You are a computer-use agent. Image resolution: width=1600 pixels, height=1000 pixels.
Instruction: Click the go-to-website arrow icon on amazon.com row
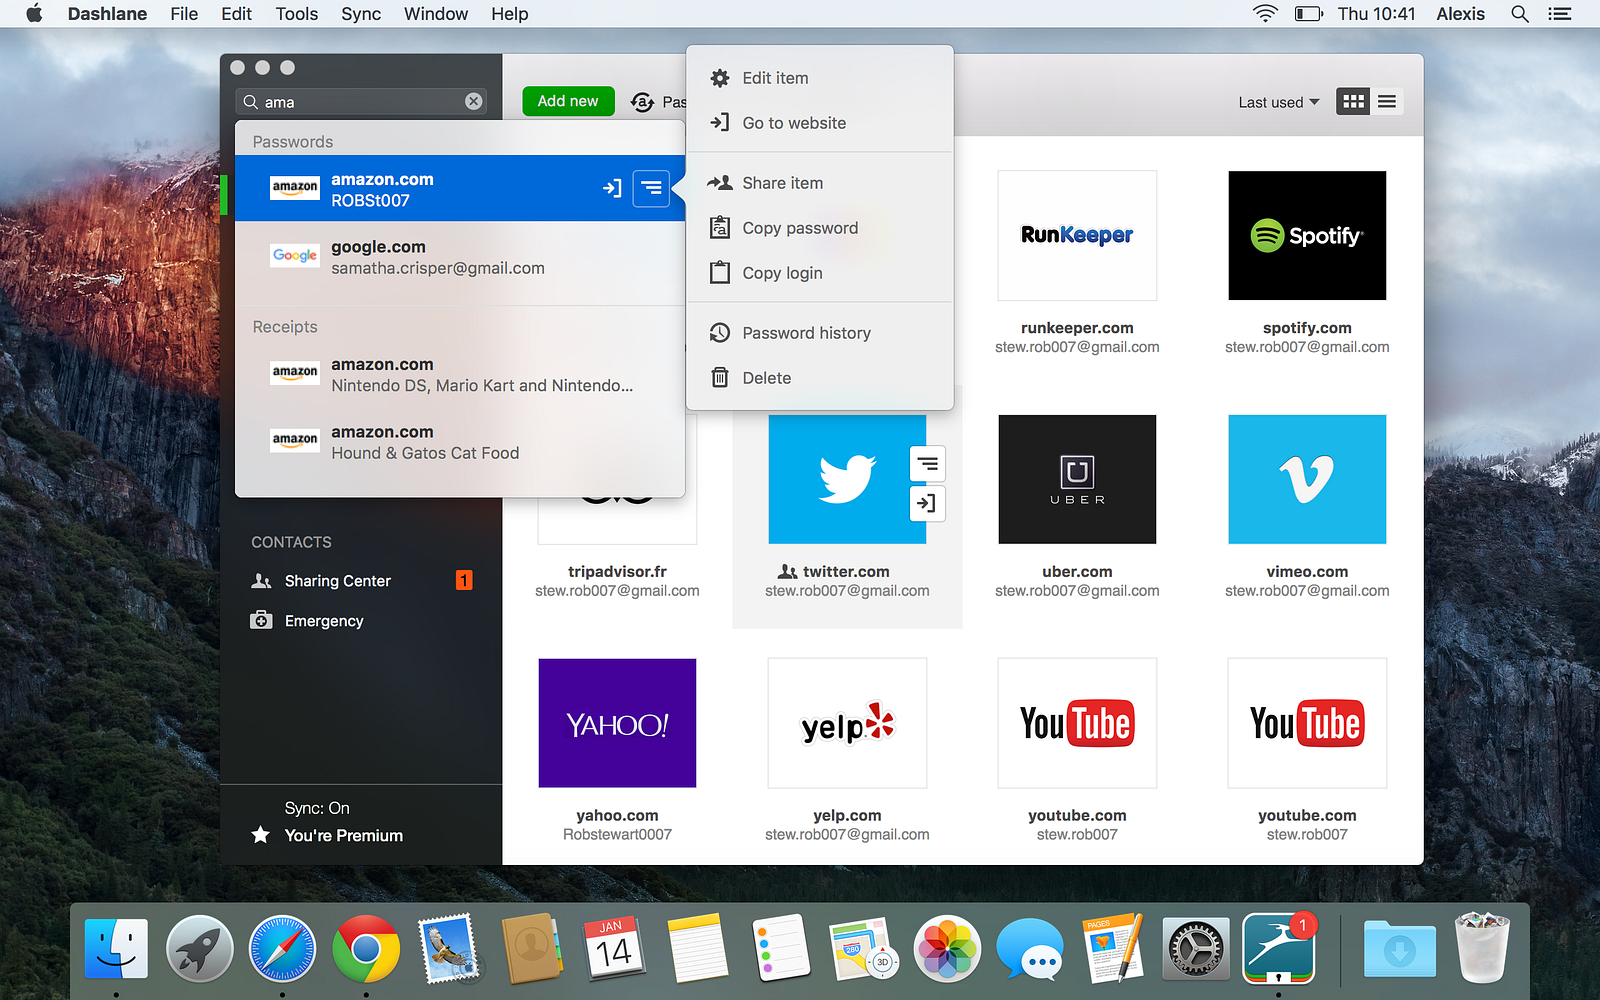(612, 188)
